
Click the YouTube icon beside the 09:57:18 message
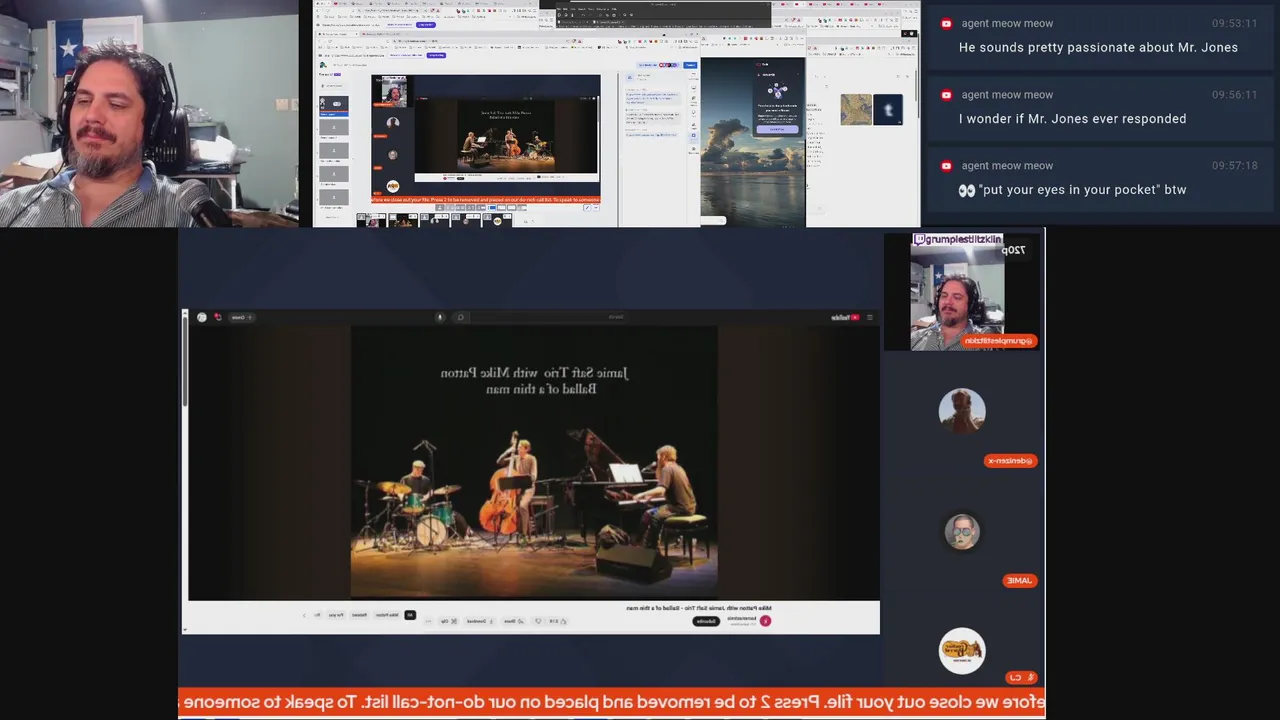[946, 165]
